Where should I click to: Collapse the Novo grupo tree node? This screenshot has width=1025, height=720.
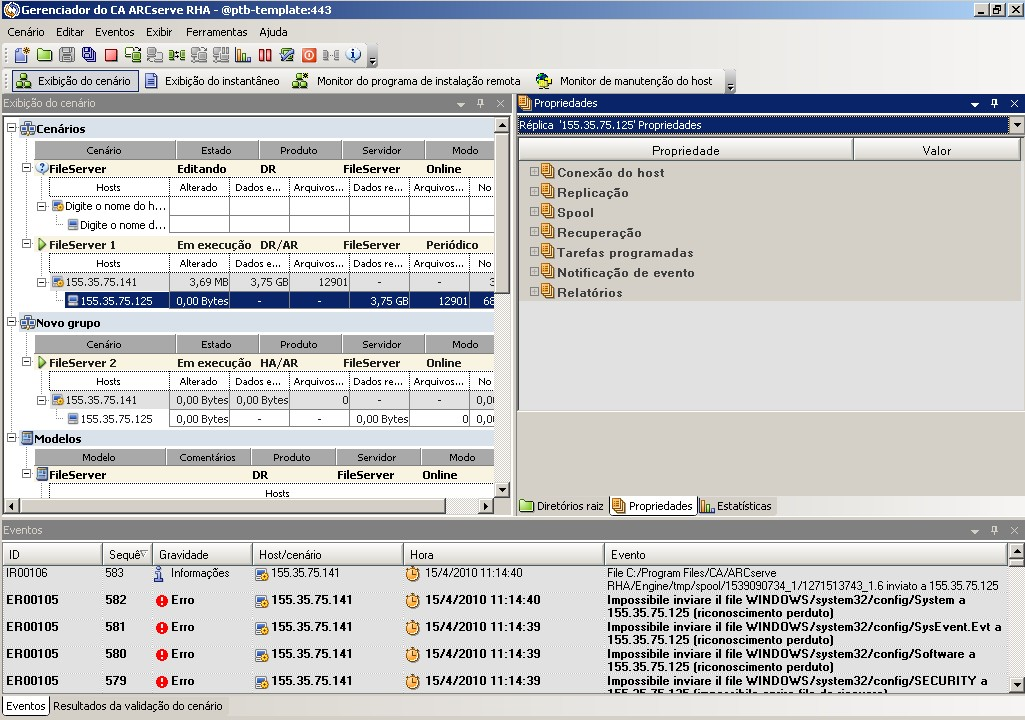12,323
